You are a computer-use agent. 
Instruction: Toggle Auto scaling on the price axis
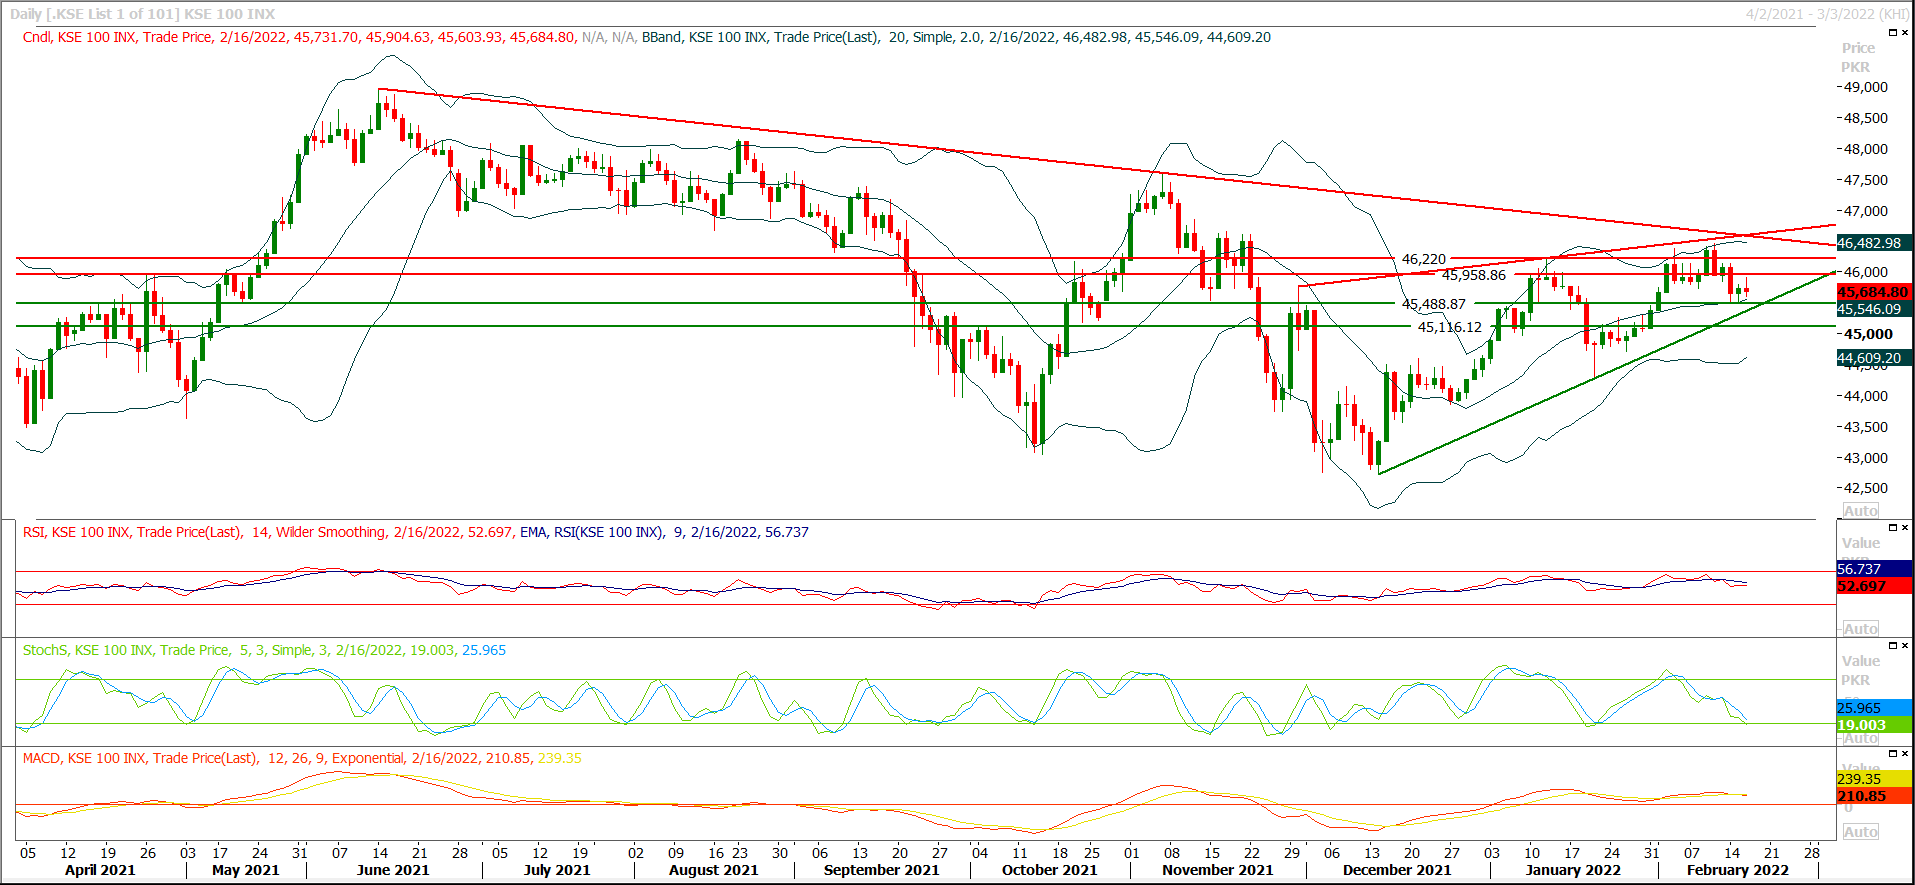1860,510
